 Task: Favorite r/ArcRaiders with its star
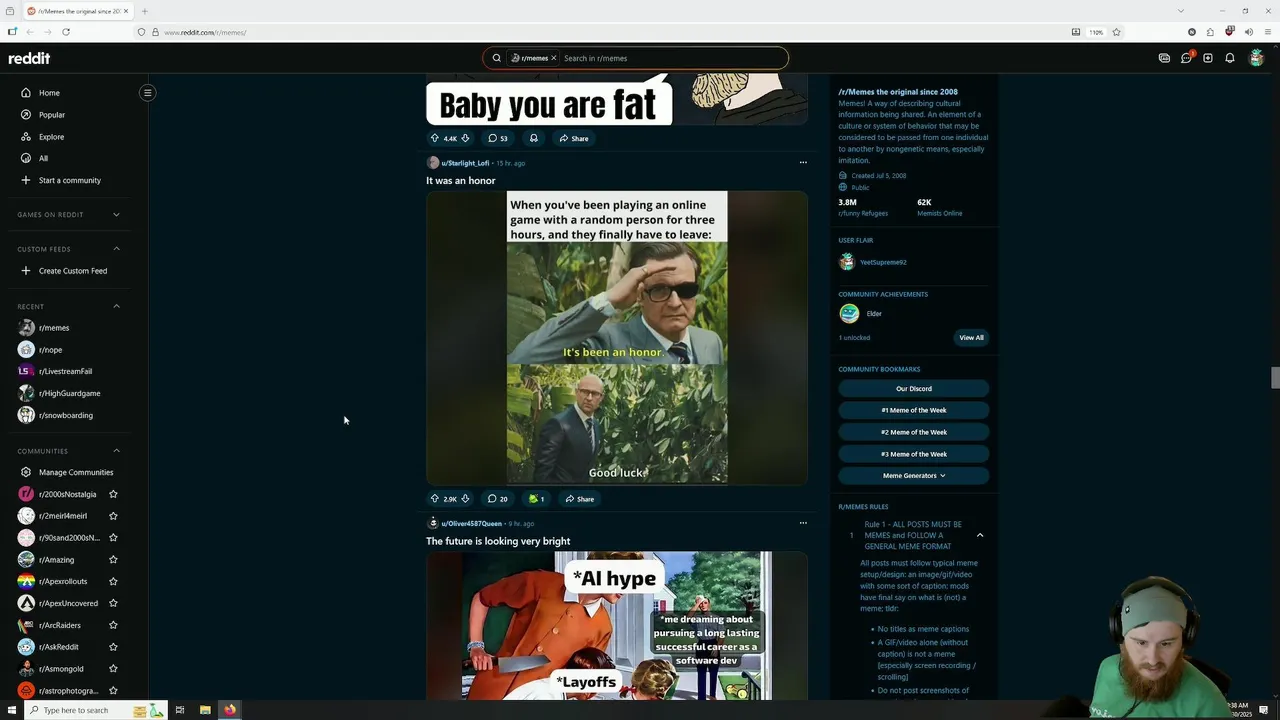tap(113, 625)
